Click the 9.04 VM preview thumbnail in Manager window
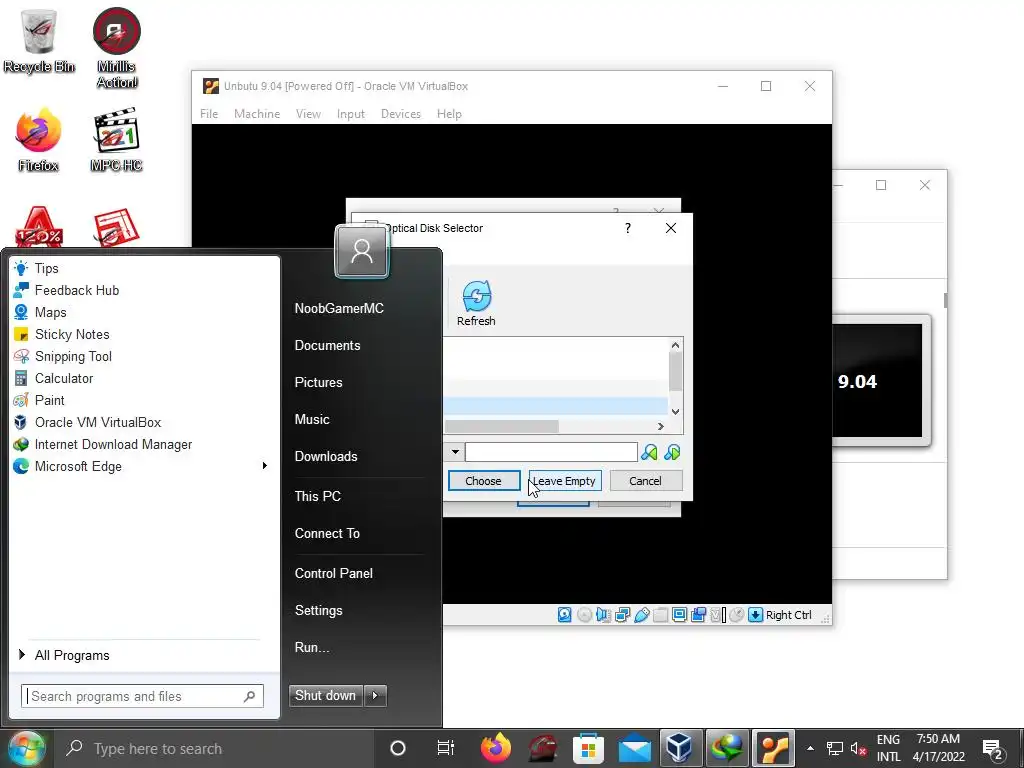1024x768 pixels. 880,380
